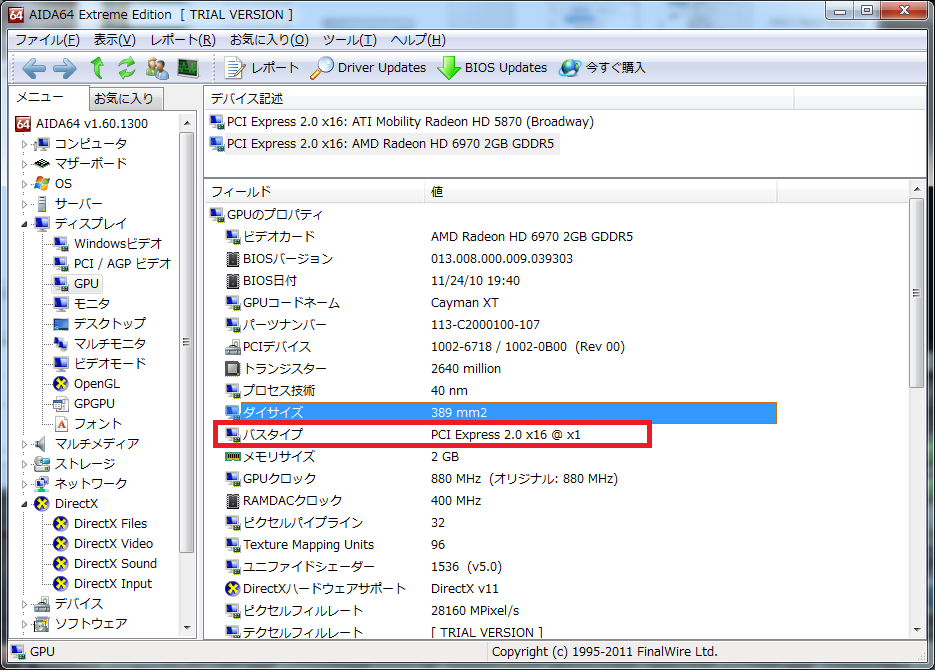Image resolution: width=936 pixels, height=671 pixels.
Task: Open the ツール menu
Action: (350, 40)
